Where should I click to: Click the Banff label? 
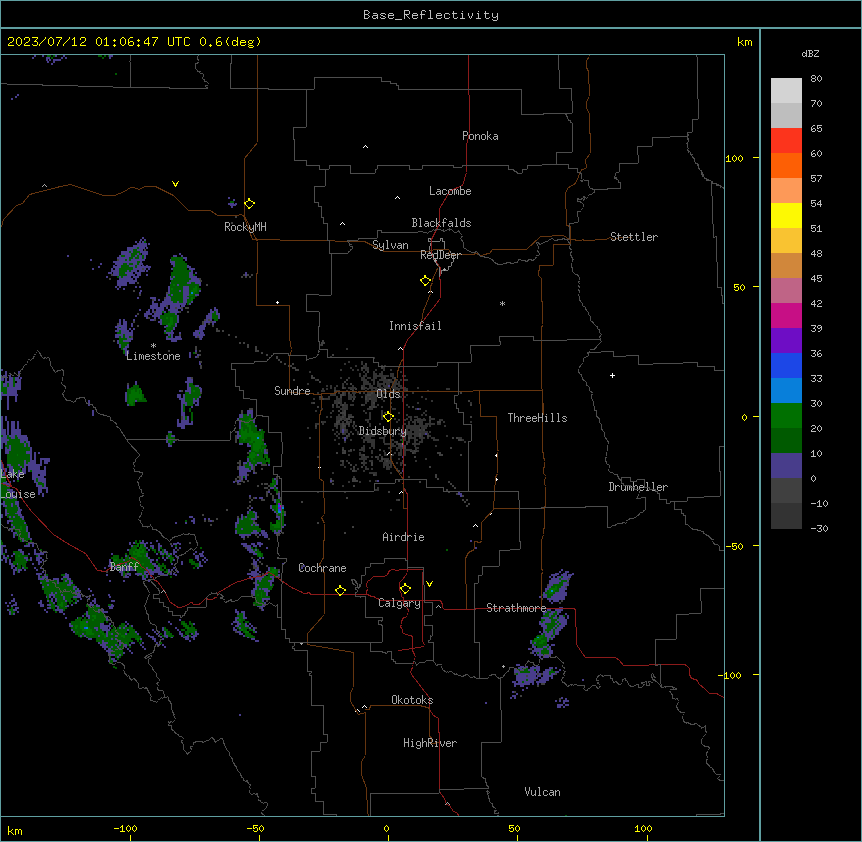pyautogui.click(x=124, y=567)
